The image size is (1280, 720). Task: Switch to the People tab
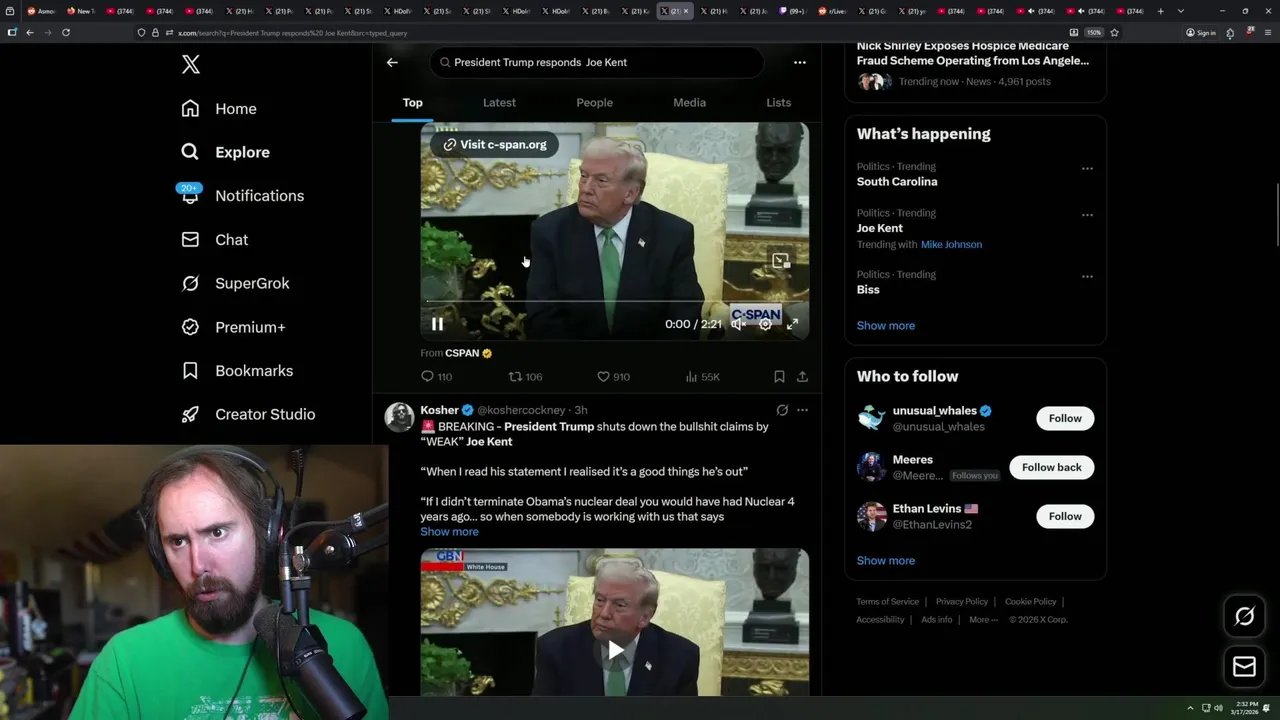594,103
